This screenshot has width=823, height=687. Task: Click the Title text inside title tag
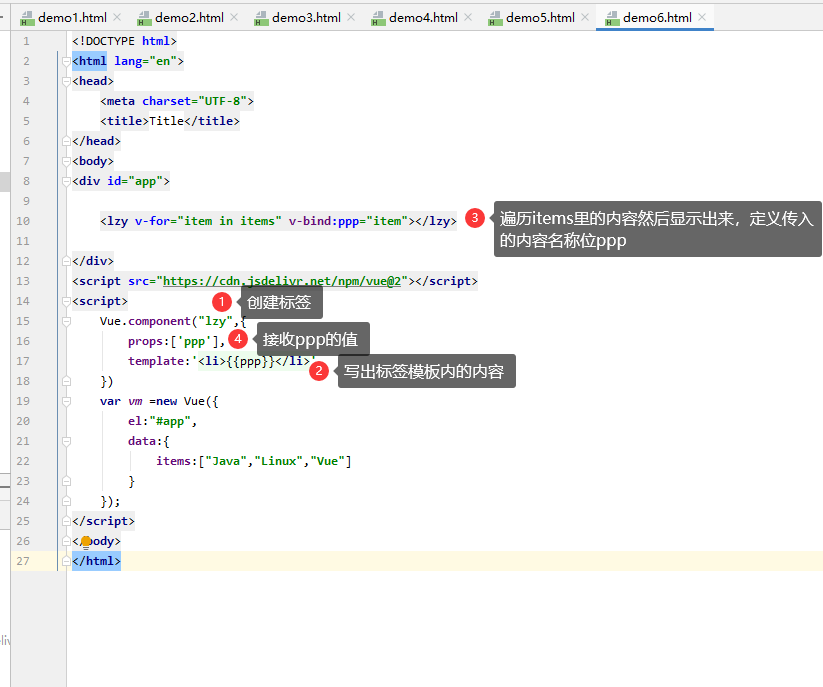tap(166, 121)
